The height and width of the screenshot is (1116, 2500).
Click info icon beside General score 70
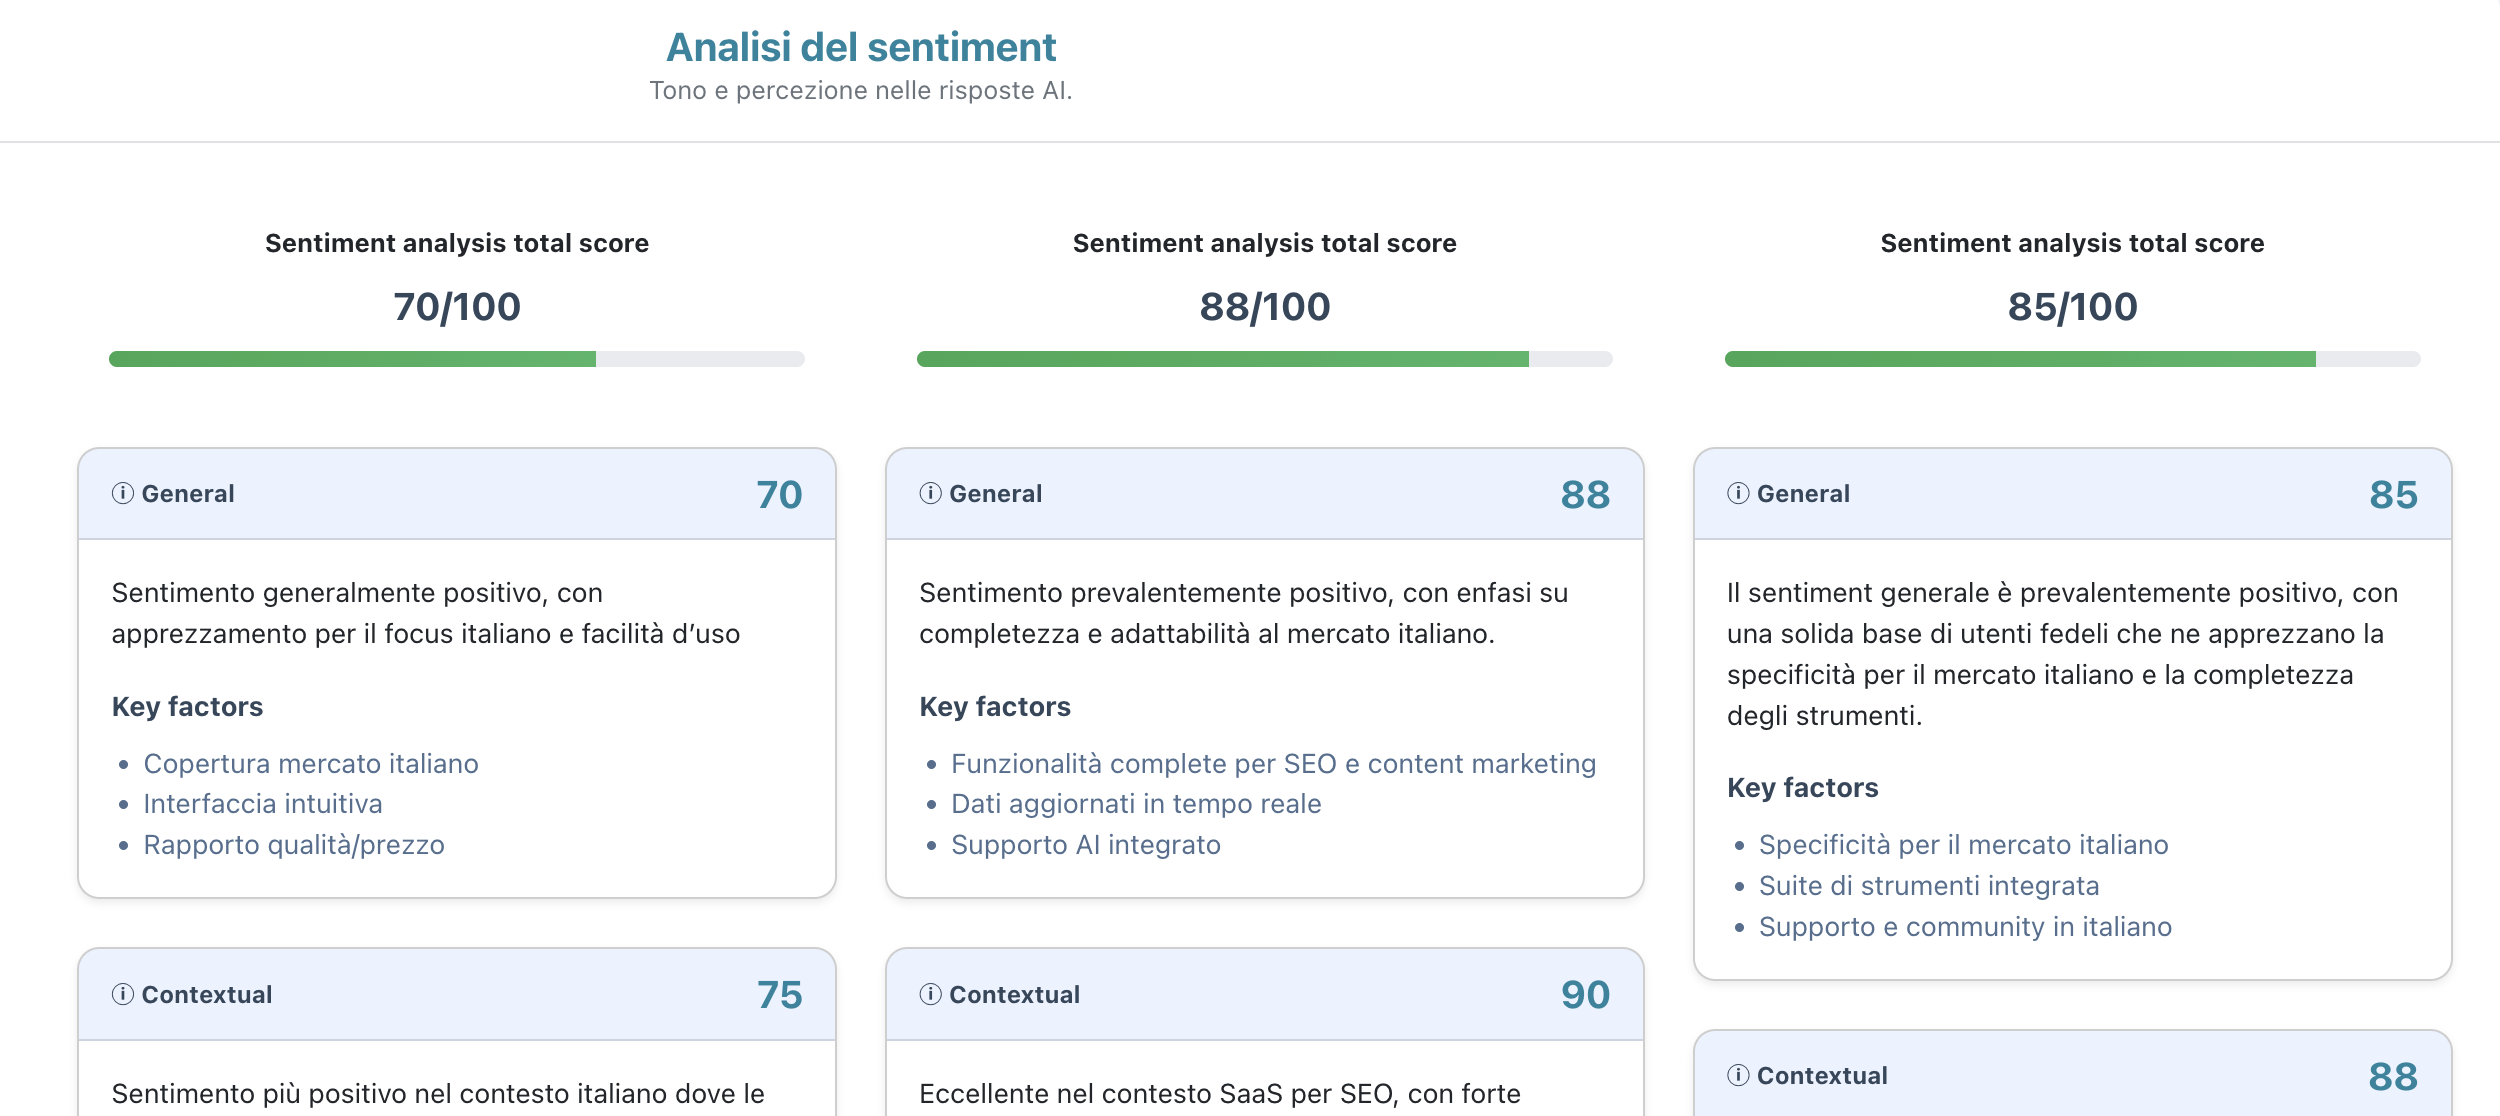[x=123, y=493]
